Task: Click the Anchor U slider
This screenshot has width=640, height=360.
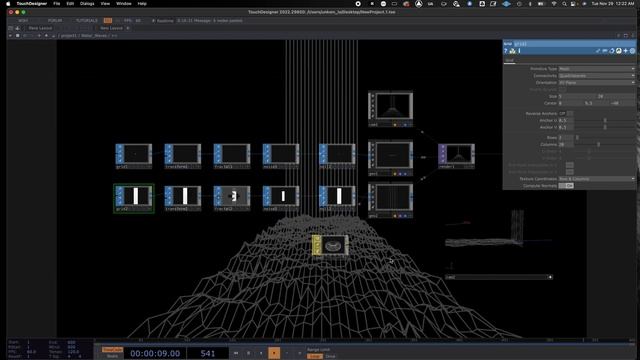Action: click(x=605, y=120)
